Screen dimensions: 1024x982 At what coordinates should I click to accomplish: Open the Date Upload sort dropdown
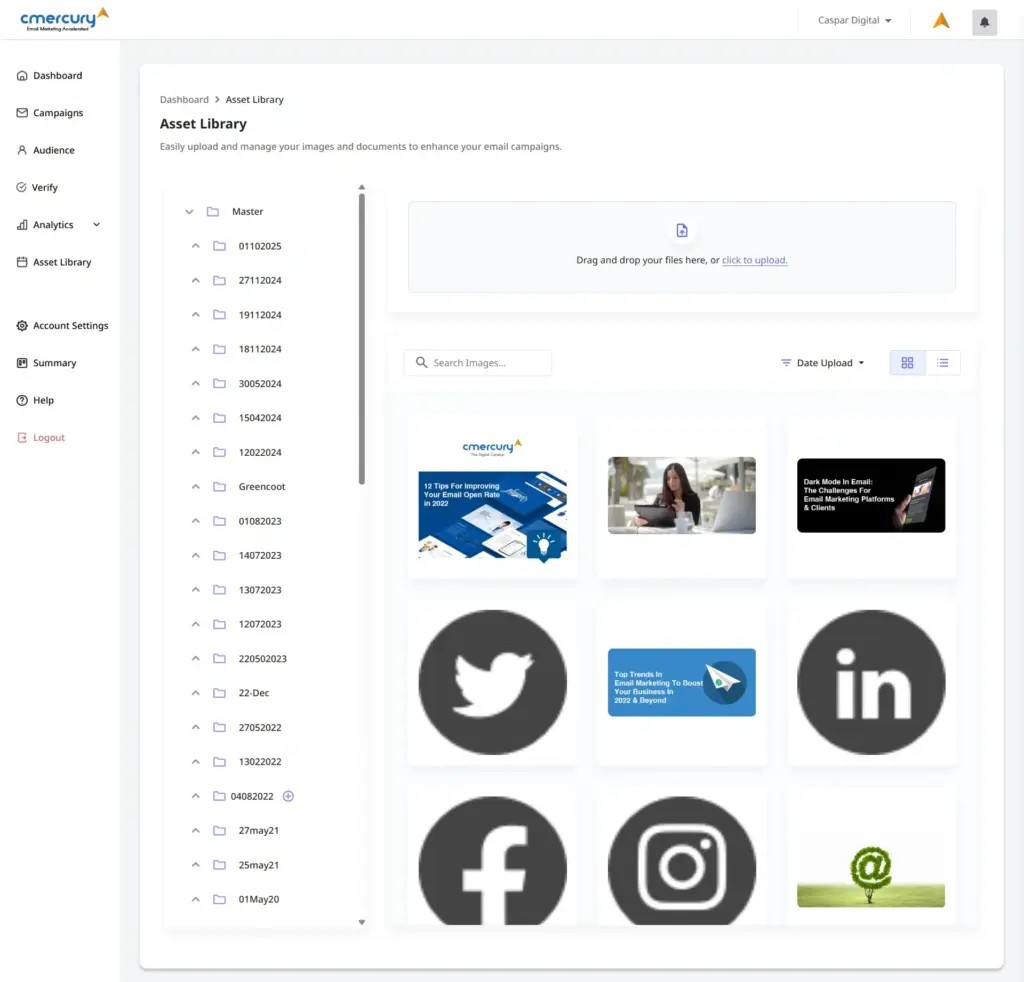(x=822, y=363)
